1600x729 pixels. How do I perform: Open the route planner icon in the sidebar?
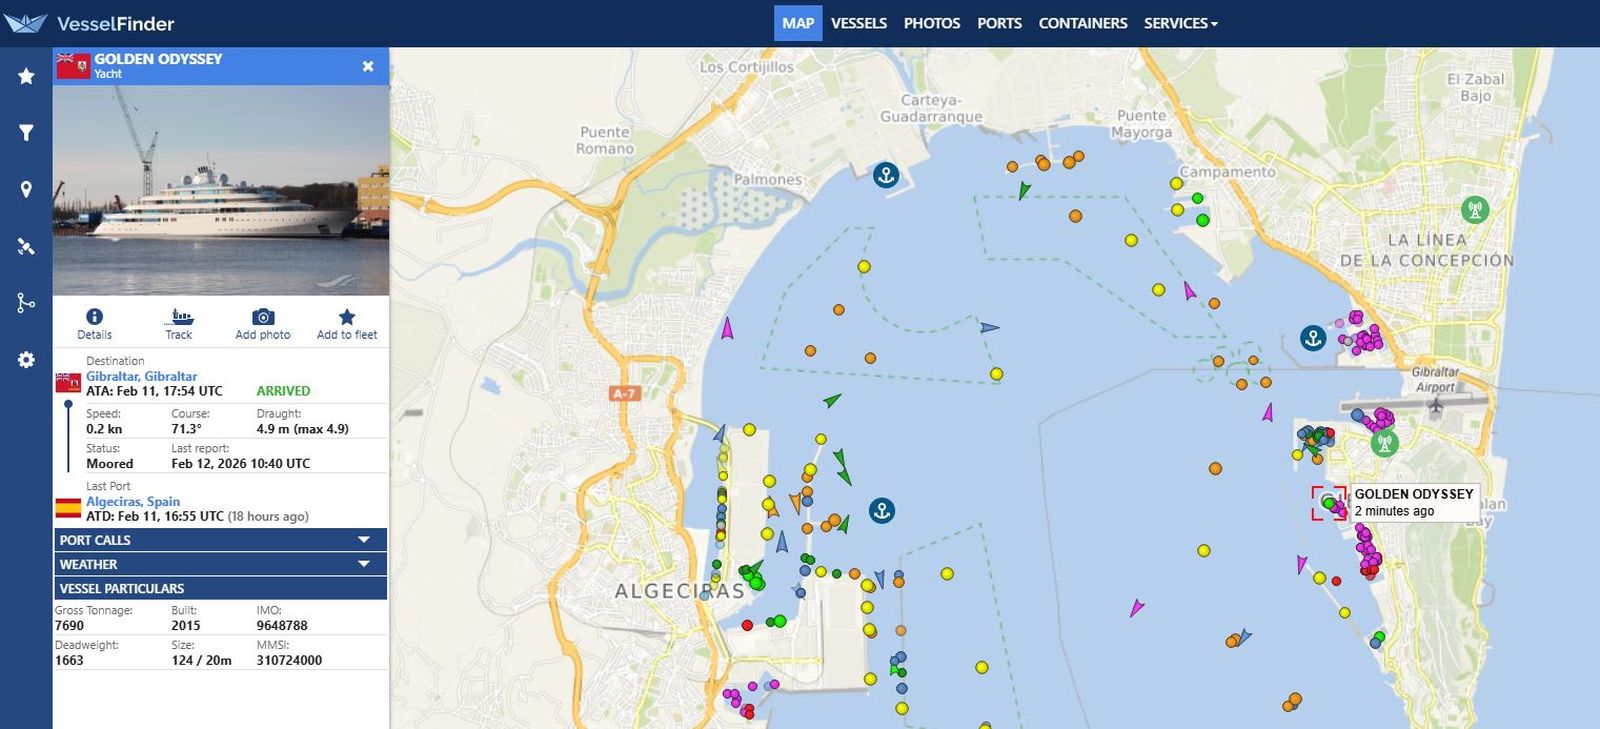tap(26, 302)
